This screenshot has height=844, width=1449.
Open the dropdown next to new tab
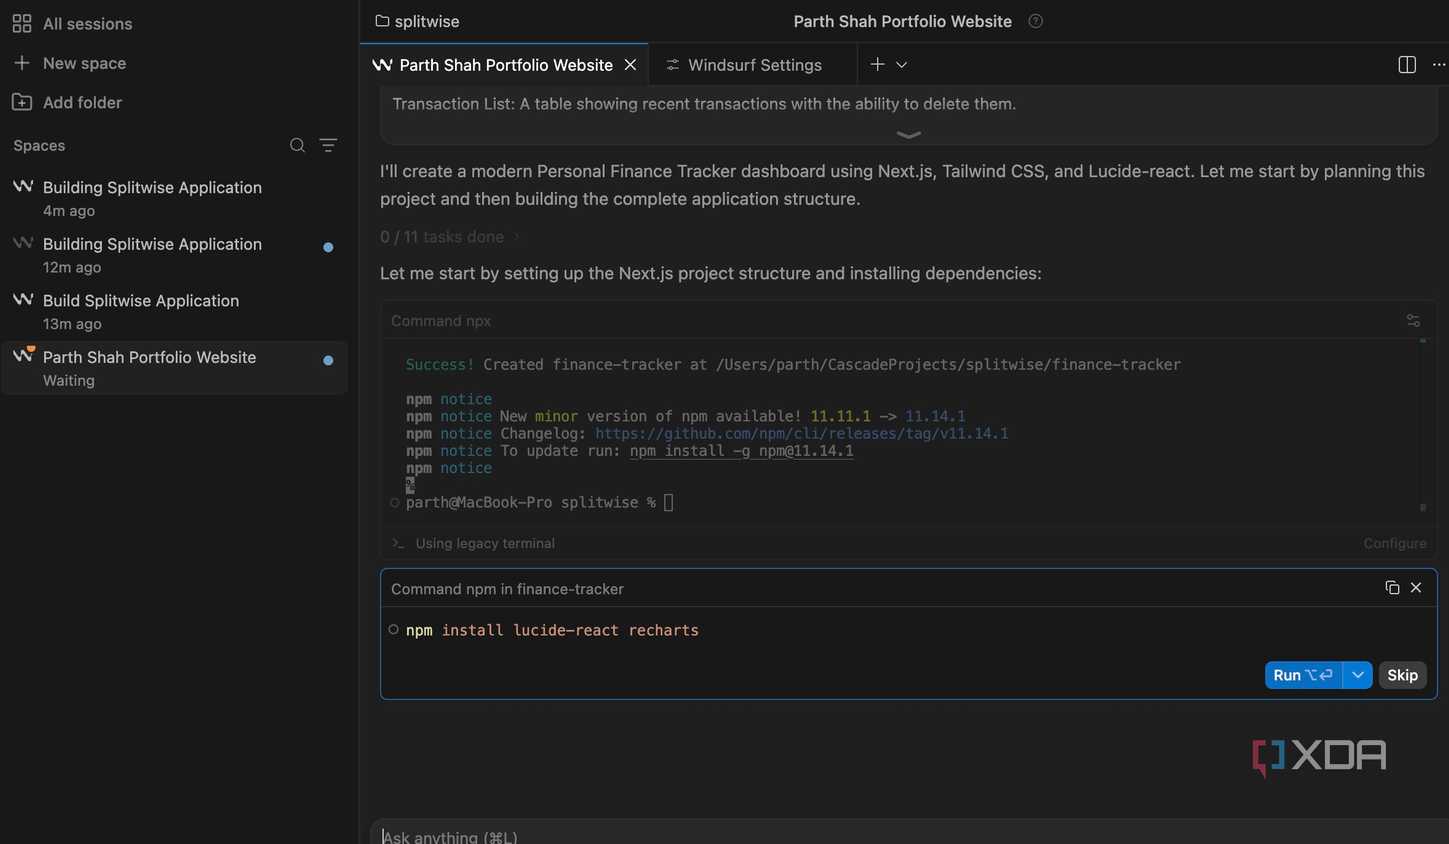[901, 64]
